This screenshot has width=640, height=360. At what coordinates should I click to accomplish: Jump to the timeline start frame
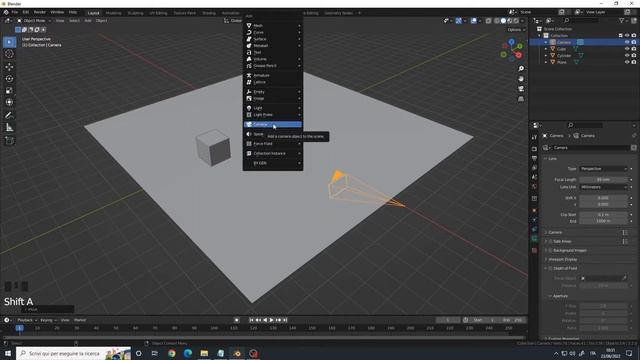pyautogui.click(x=251, y=320)
